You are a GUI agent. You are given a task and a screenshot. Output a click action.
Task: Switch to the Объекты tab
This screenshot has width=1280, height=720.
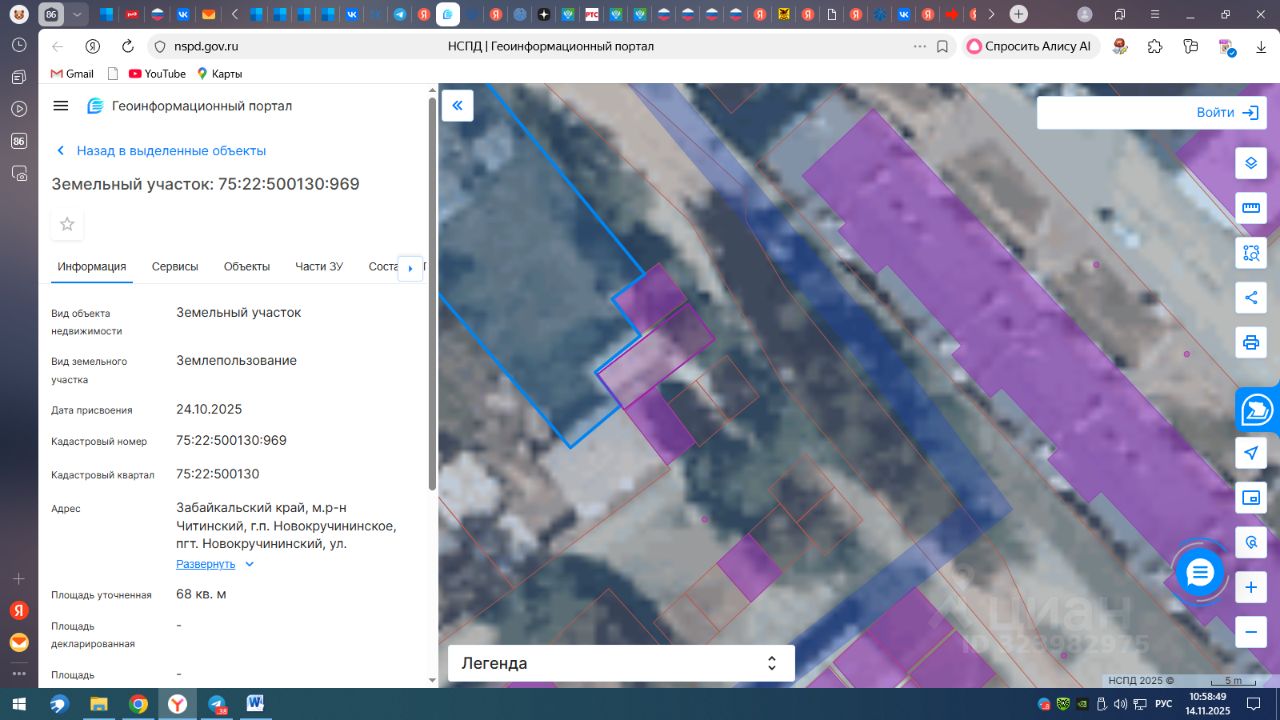247,267
